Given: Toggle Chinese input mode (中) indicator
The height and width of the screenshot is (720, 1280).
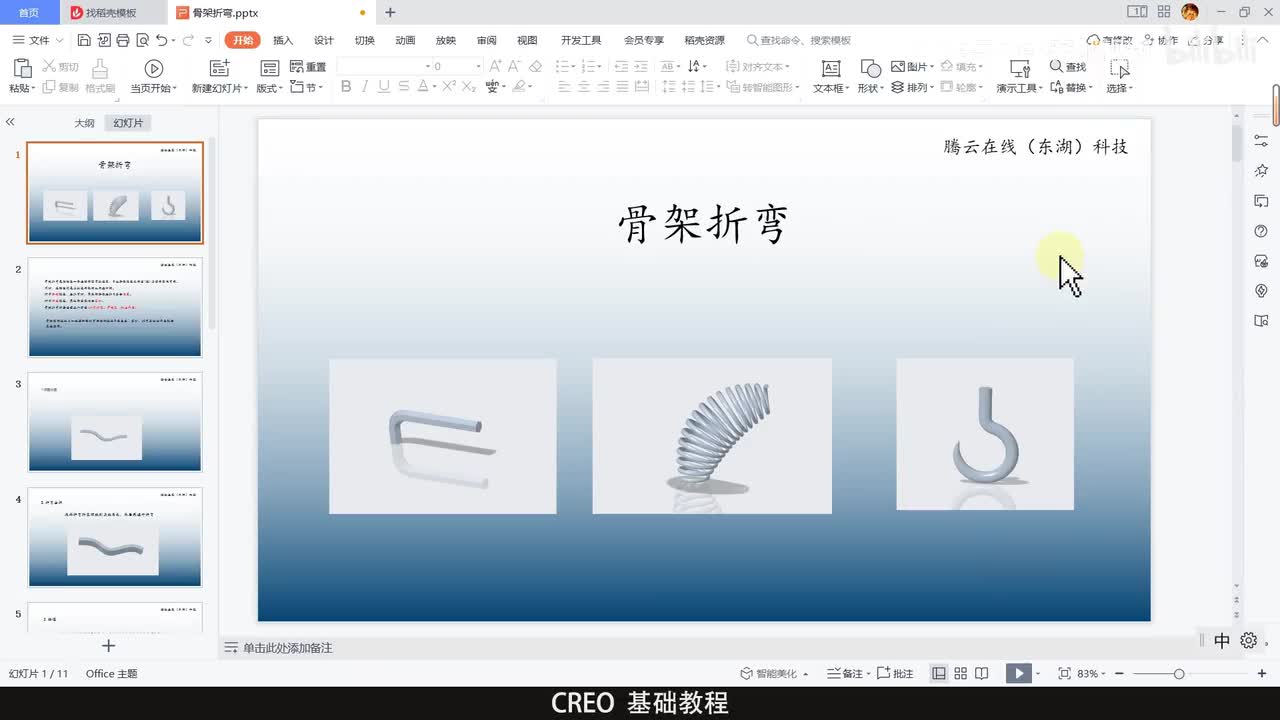Looking at the screenshot, I should click(x=1222, y=641).
